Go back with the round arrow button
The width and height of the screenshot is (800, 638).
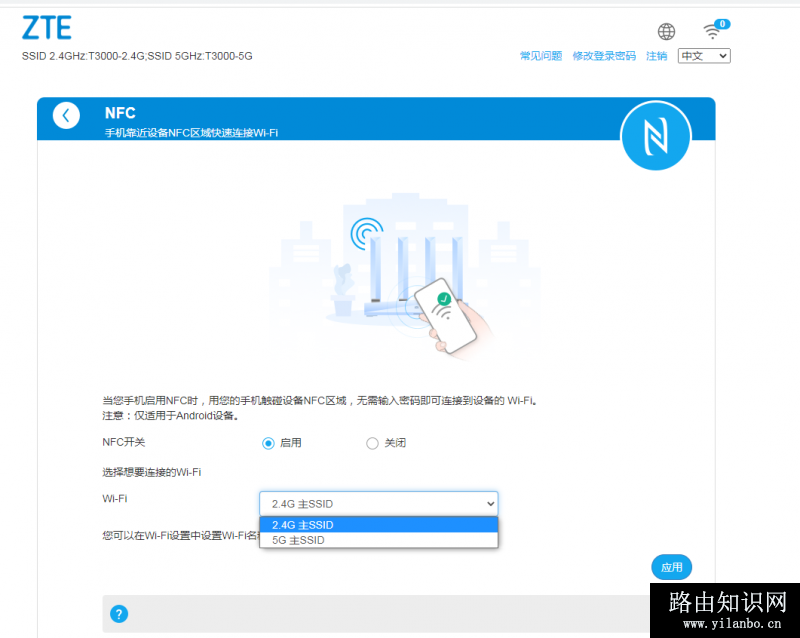coord(66,115)
